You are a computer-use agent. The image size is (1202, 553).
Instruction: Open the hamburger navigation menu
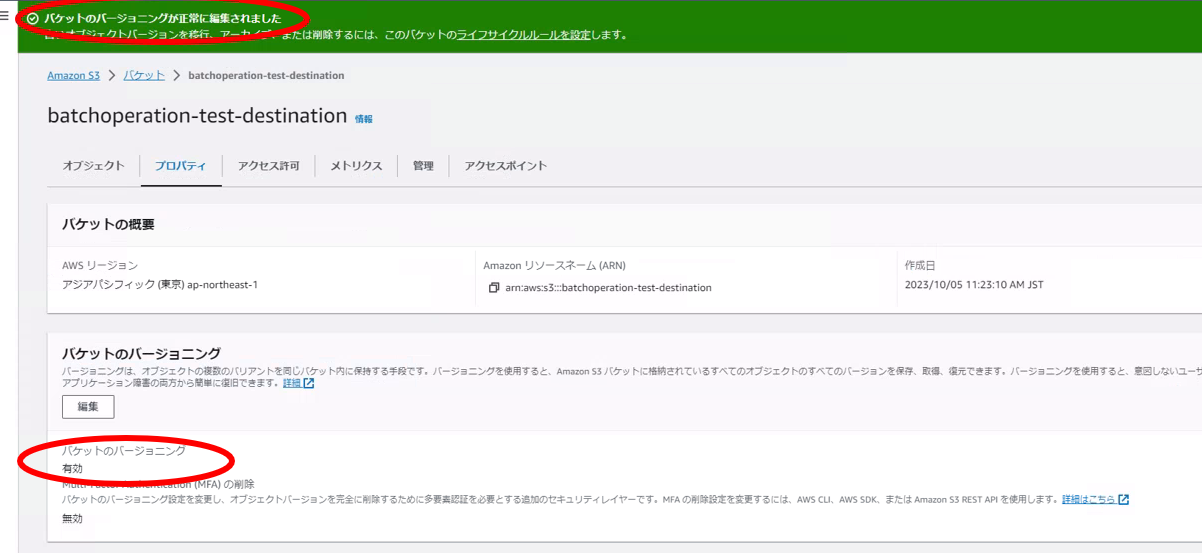tap(5, 16)
